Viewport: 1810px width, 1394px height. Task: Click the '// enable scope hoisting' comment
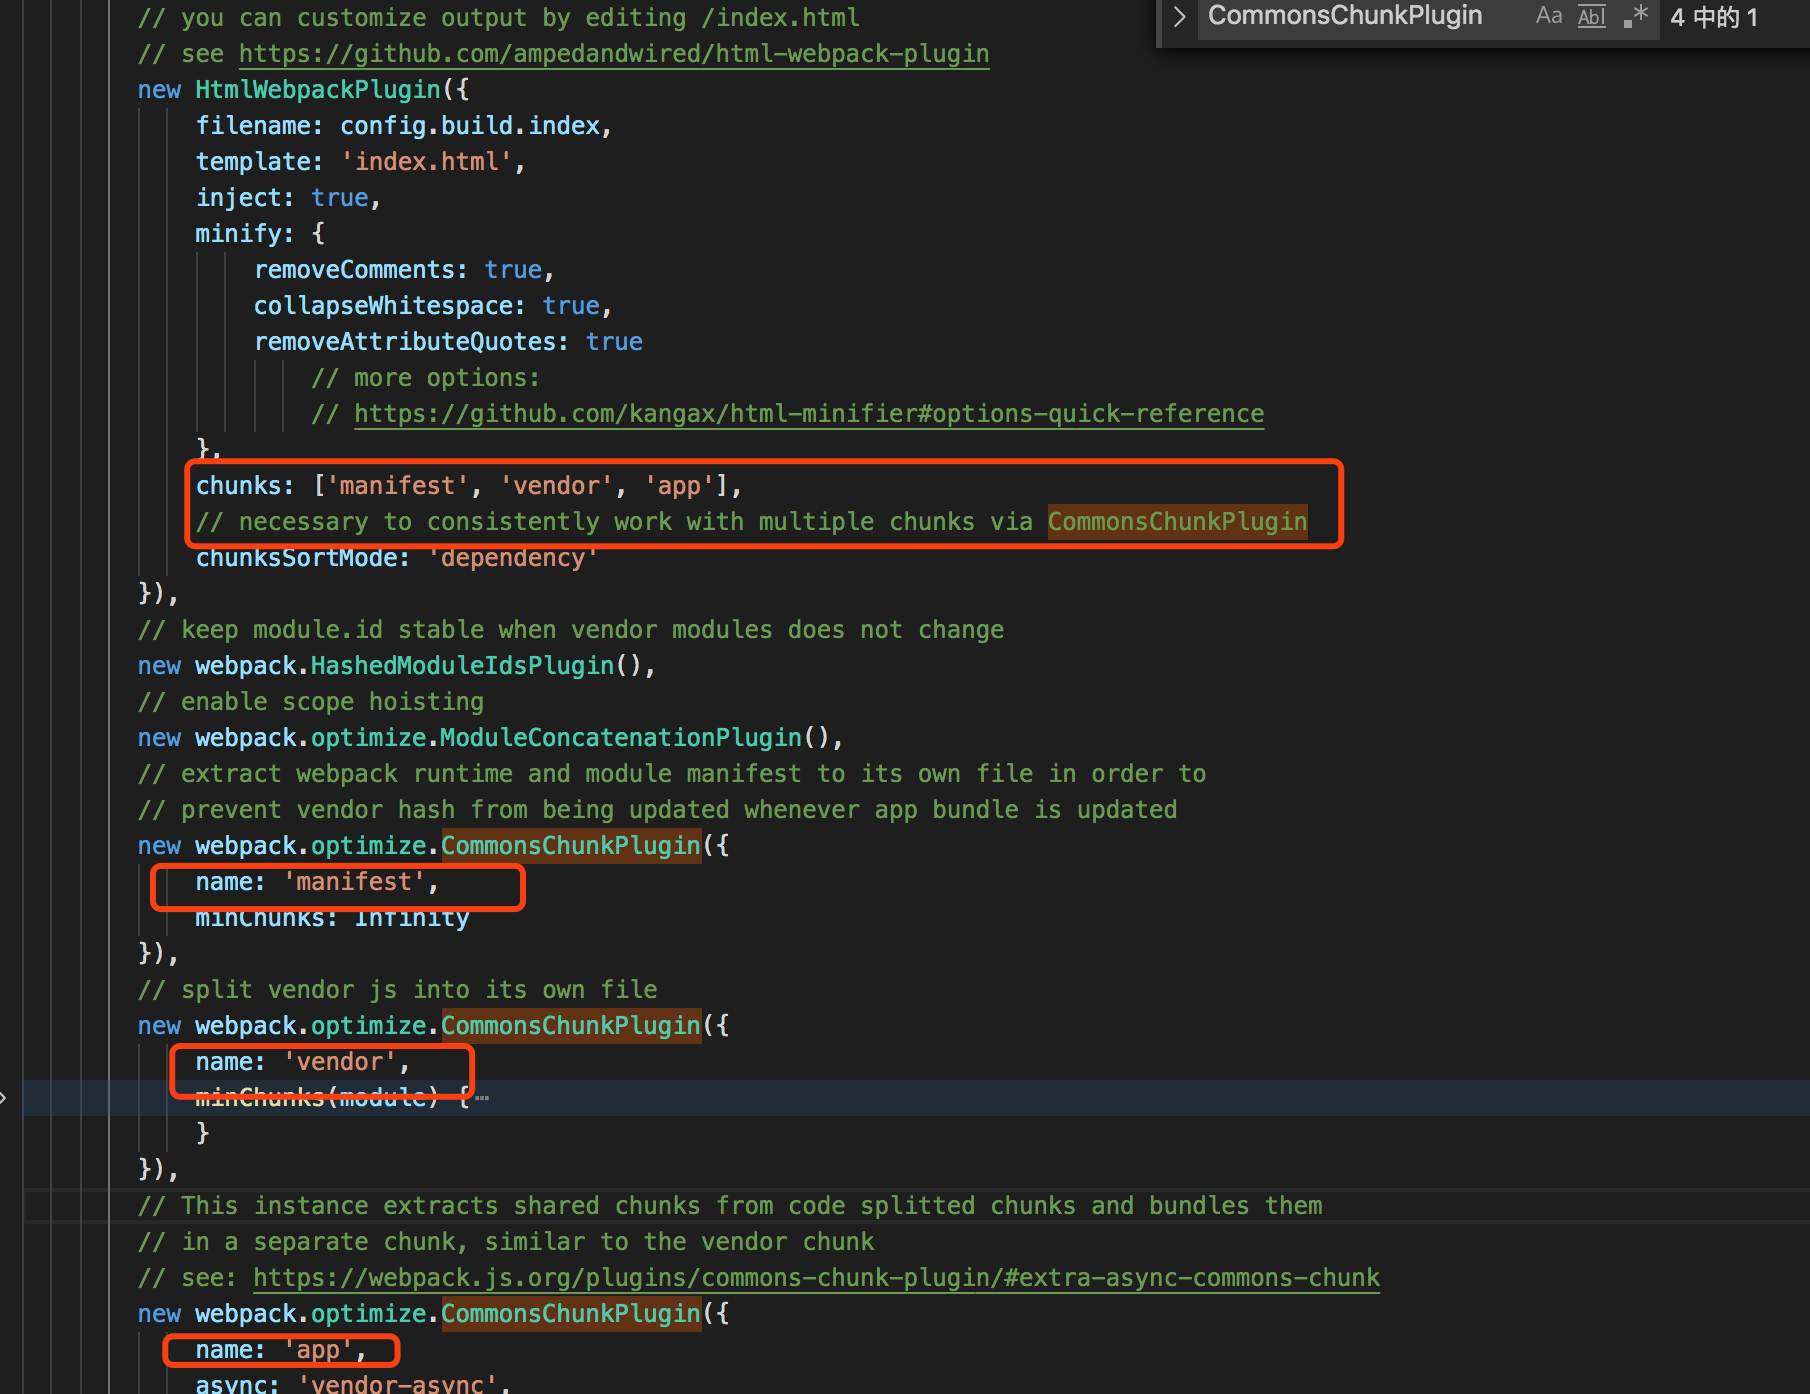[x=311, y=702]
